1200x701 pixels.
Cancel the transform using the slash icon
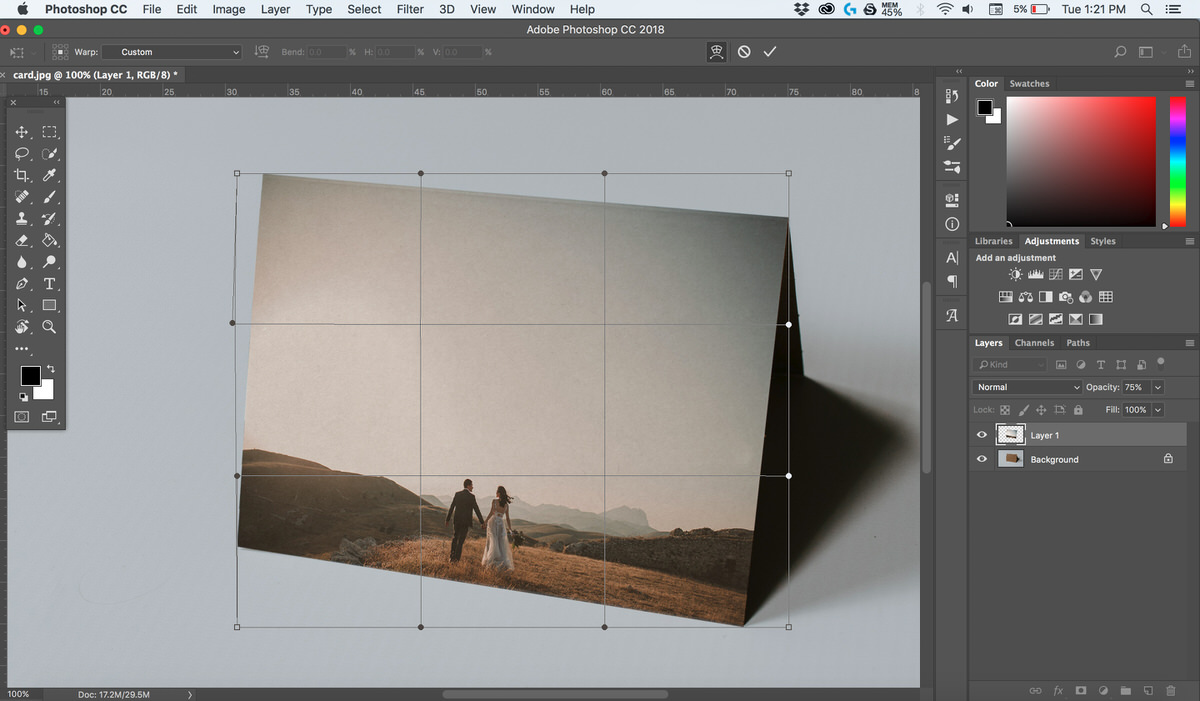[744, 51]
